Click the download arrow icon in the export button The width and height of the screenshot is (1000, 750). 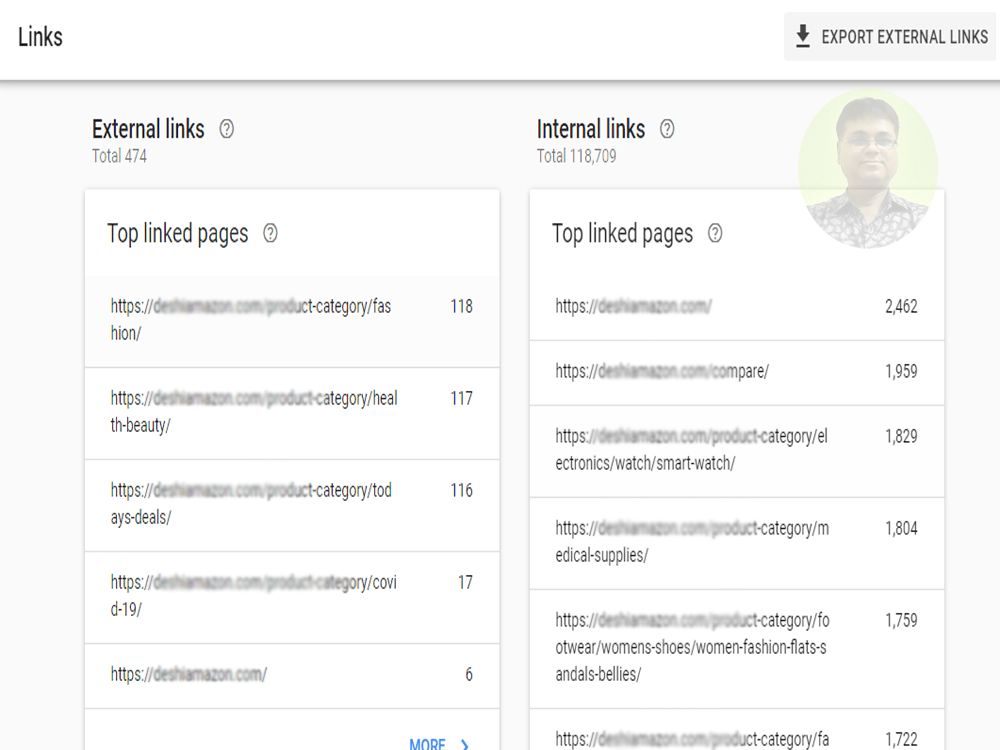pyautogui.click(x=803, y=36)
